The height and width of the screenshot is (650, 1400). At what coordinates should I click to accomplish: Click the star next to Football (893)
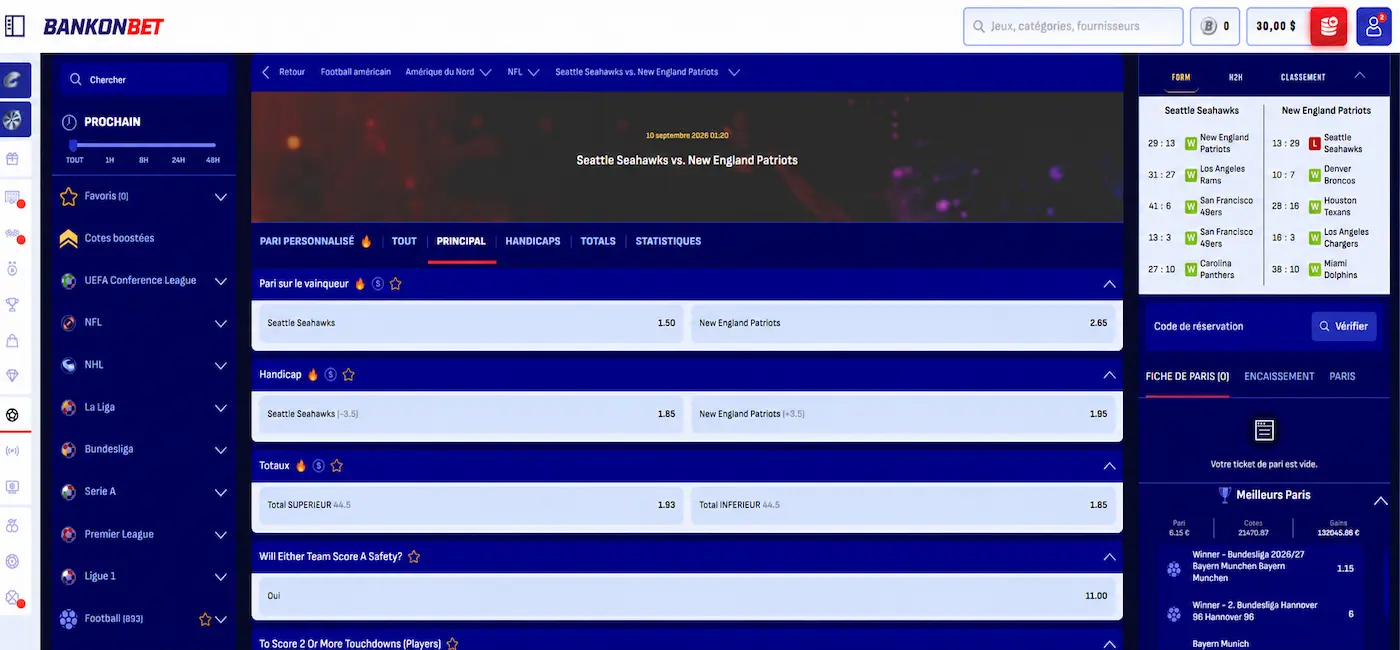coord(205,619)
